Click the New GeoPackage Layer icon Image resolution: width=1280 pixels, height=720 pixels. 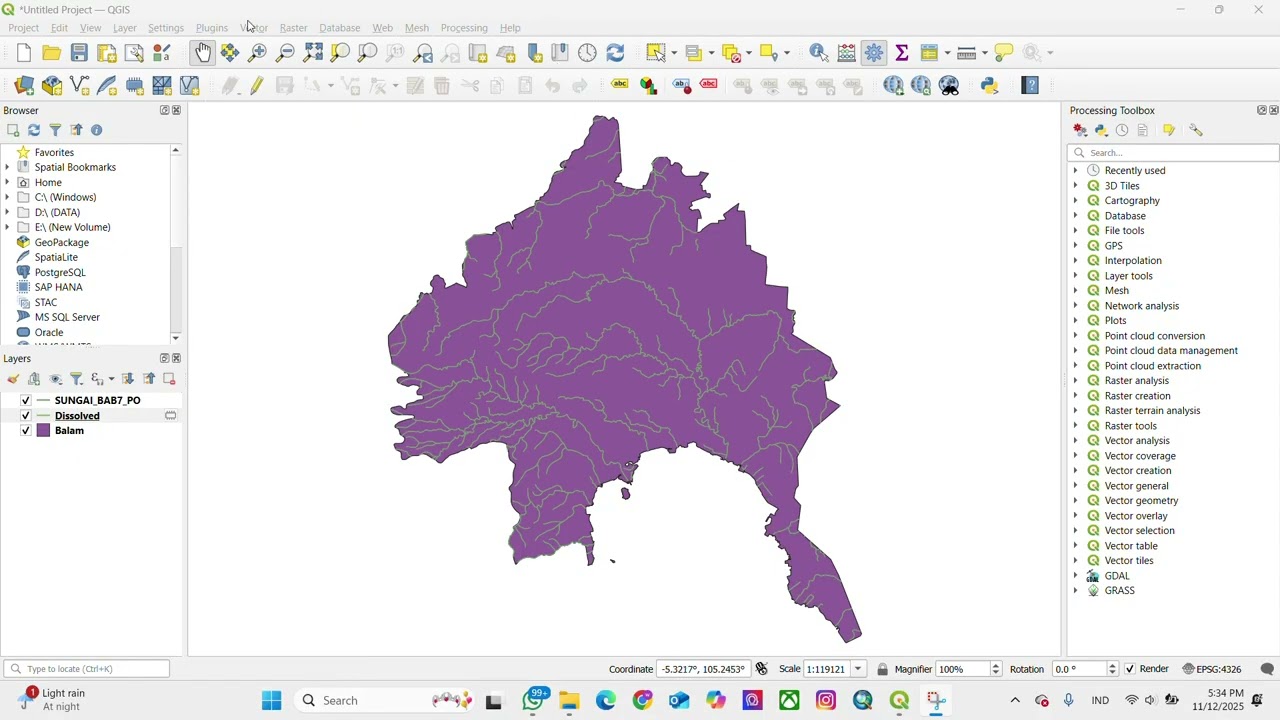[x=52, y=86]
